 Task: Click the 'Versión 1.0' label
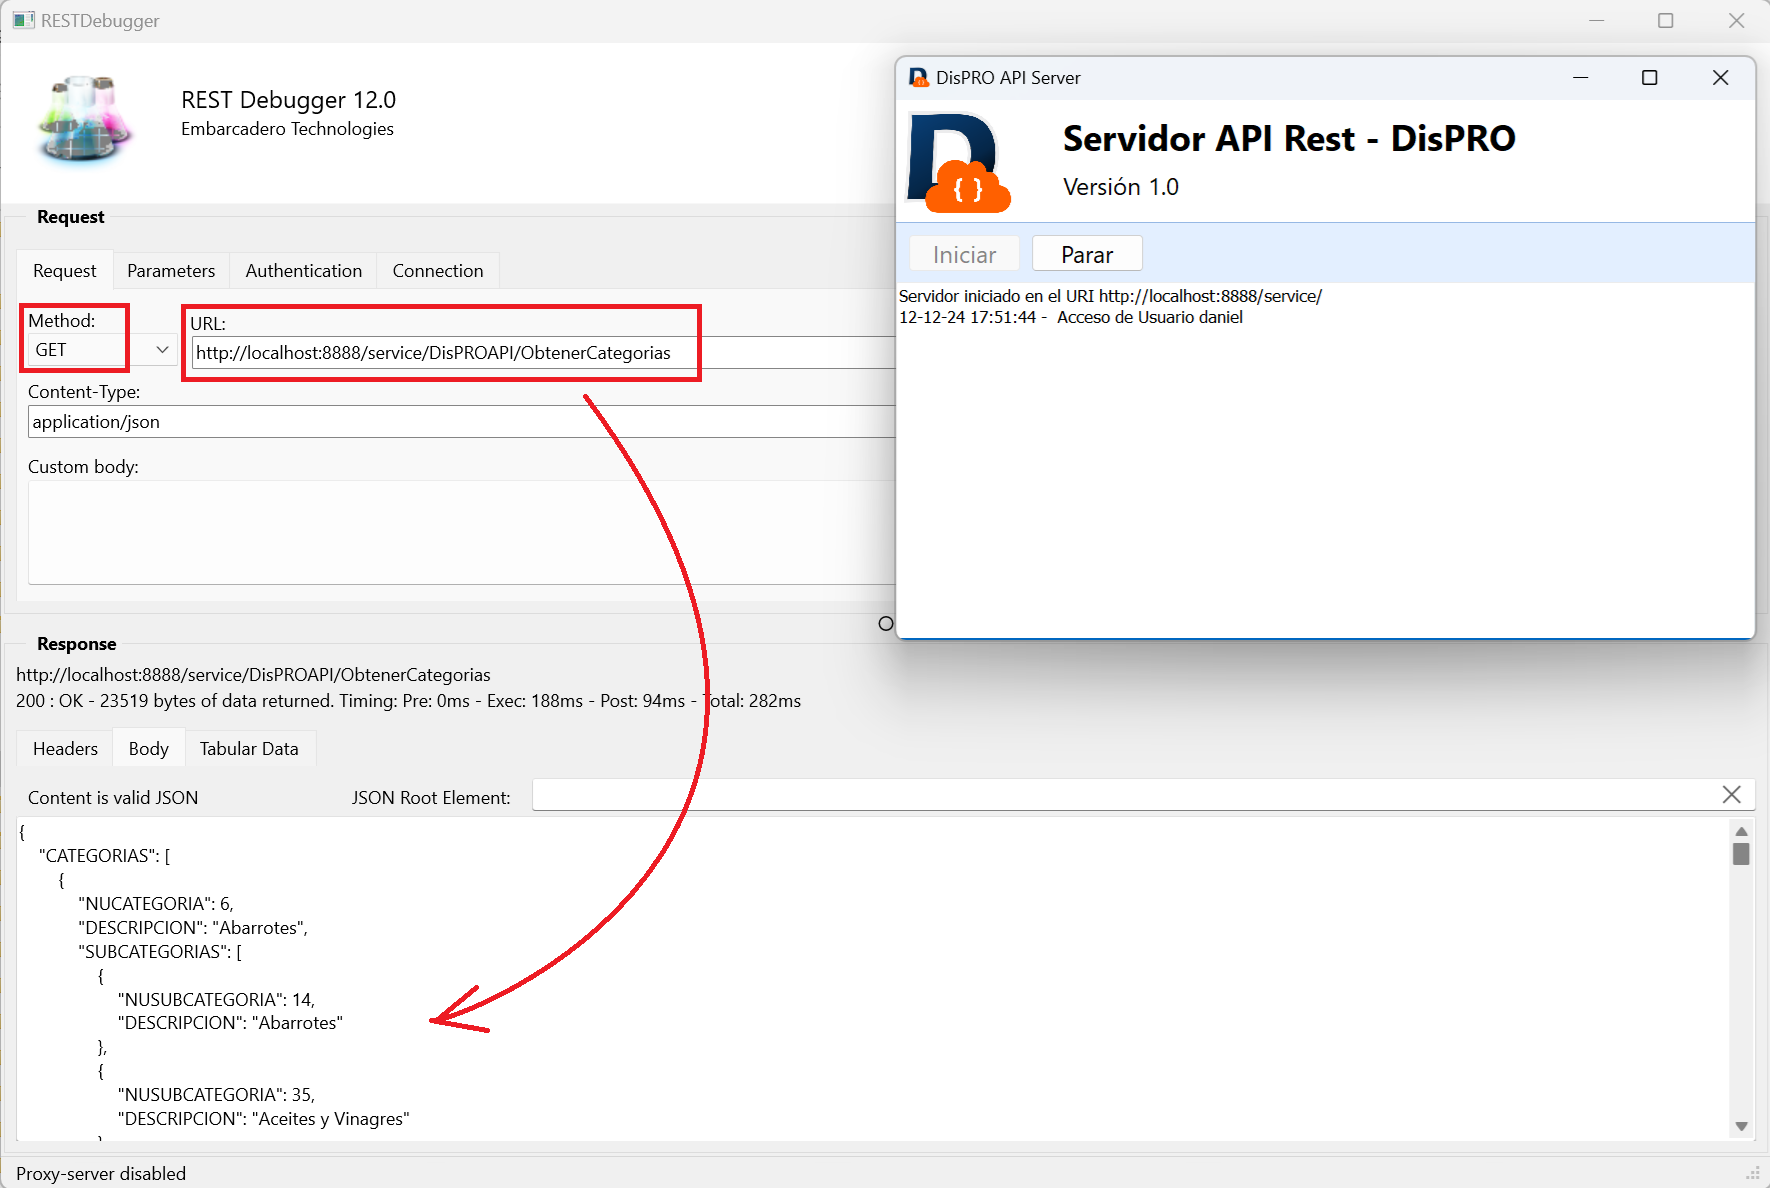[1121, 187]
